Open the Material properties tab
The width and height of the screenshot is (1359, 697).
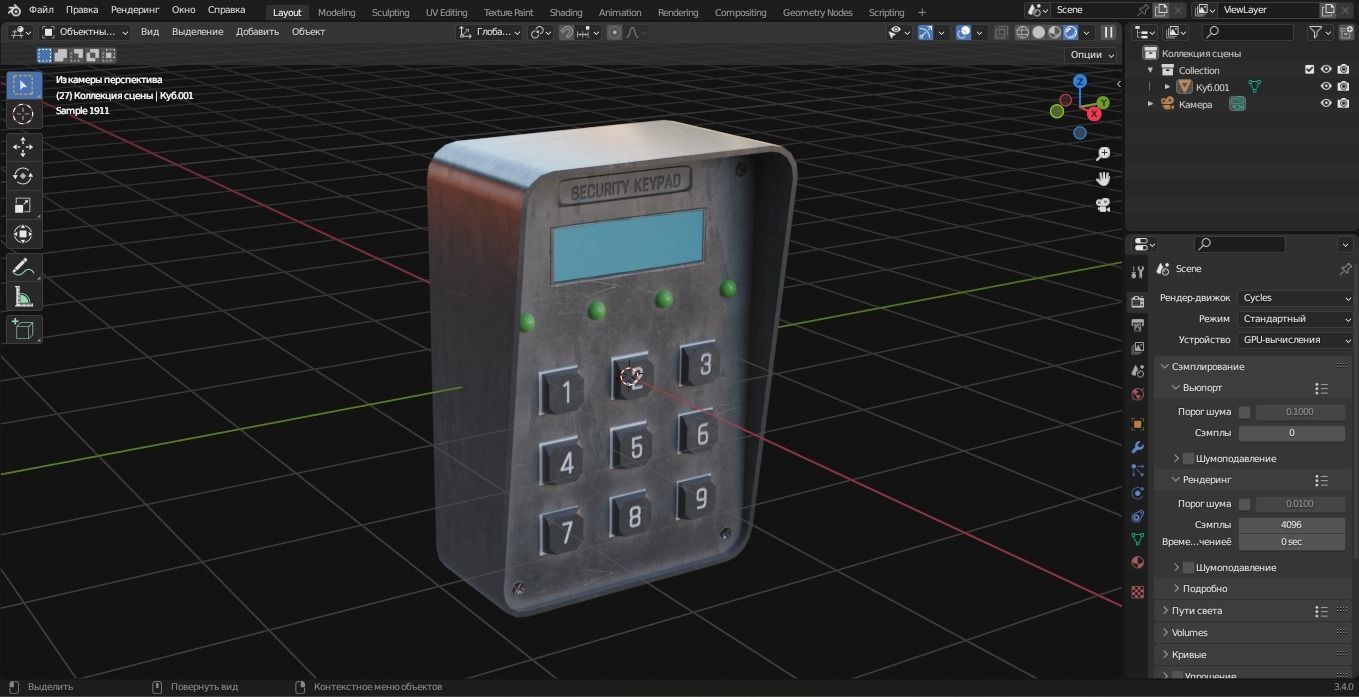coord(1137,563)
